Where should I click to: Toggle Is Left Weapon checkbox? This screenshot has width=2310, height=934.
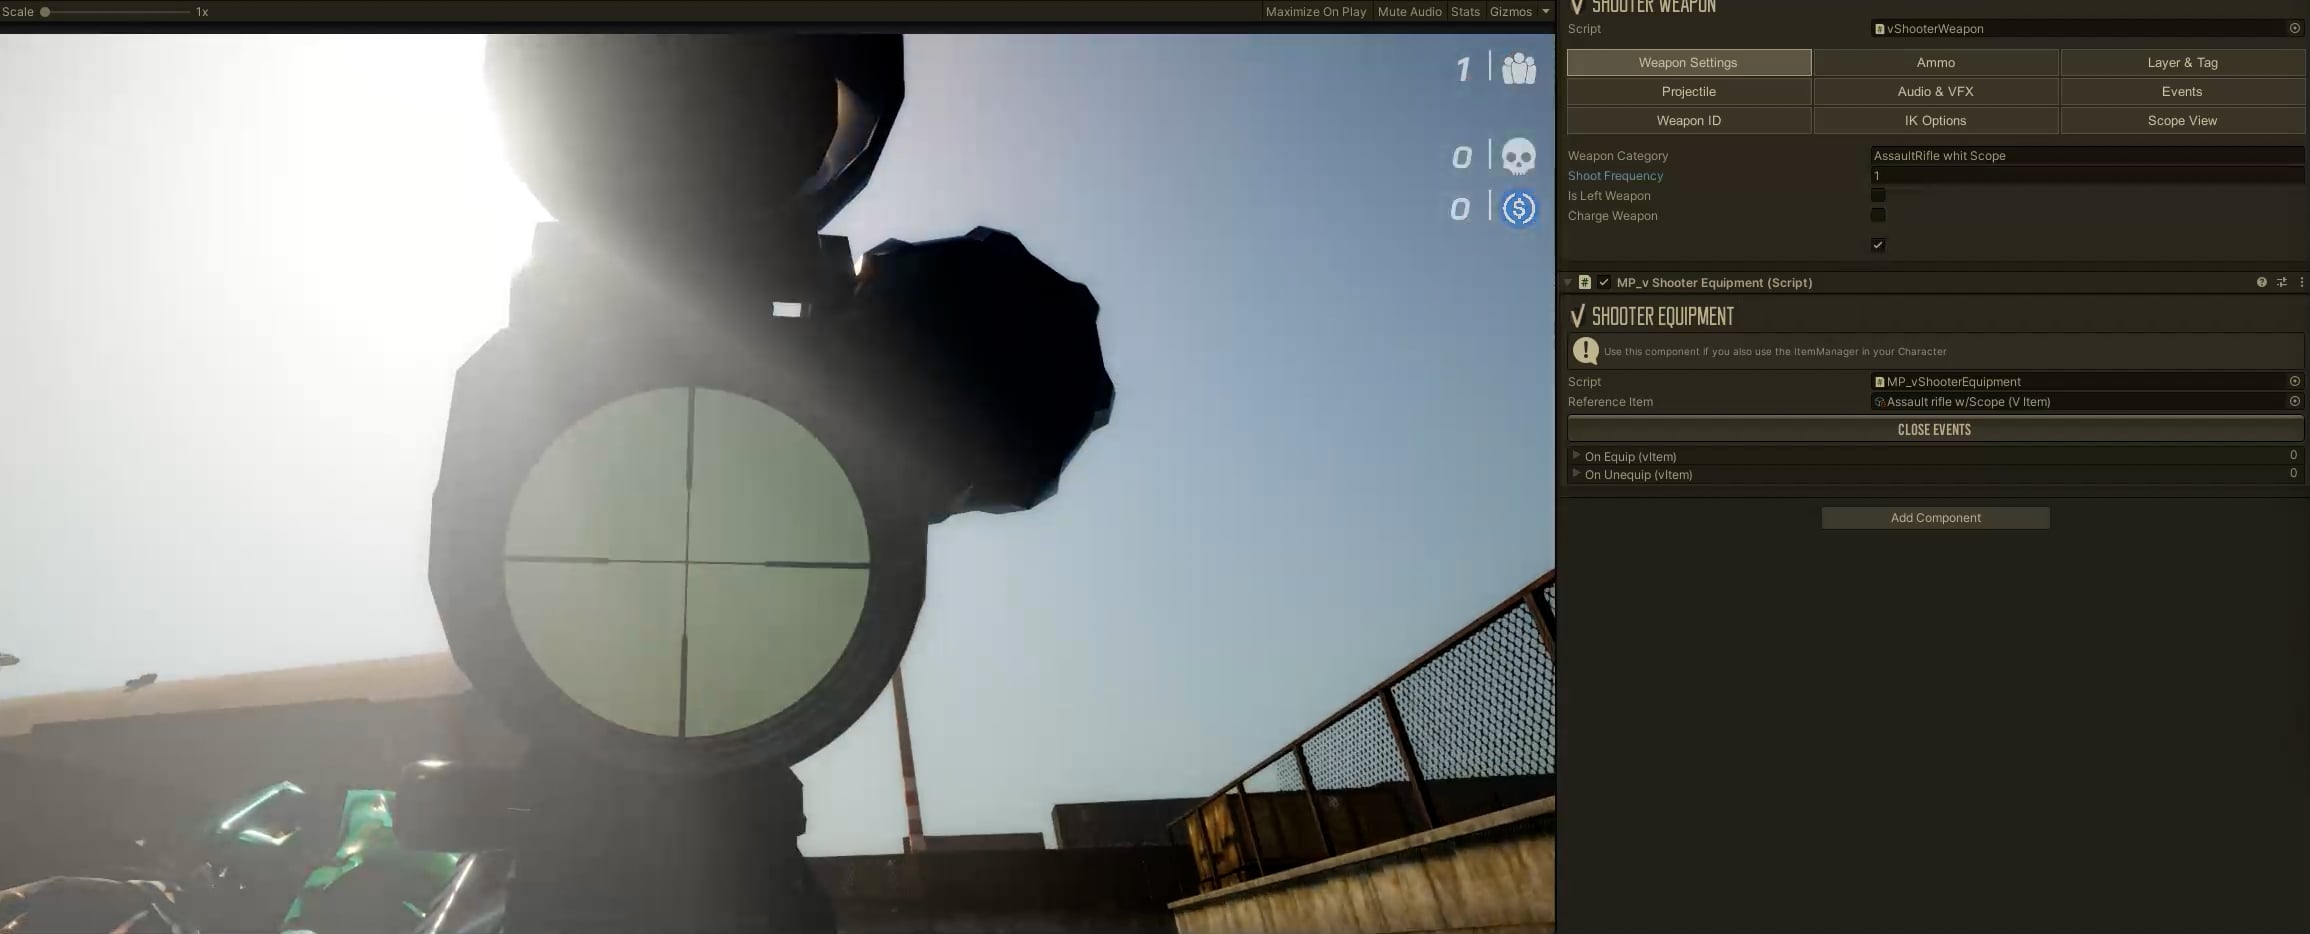pyautogui.click(x=1878, y=196)
